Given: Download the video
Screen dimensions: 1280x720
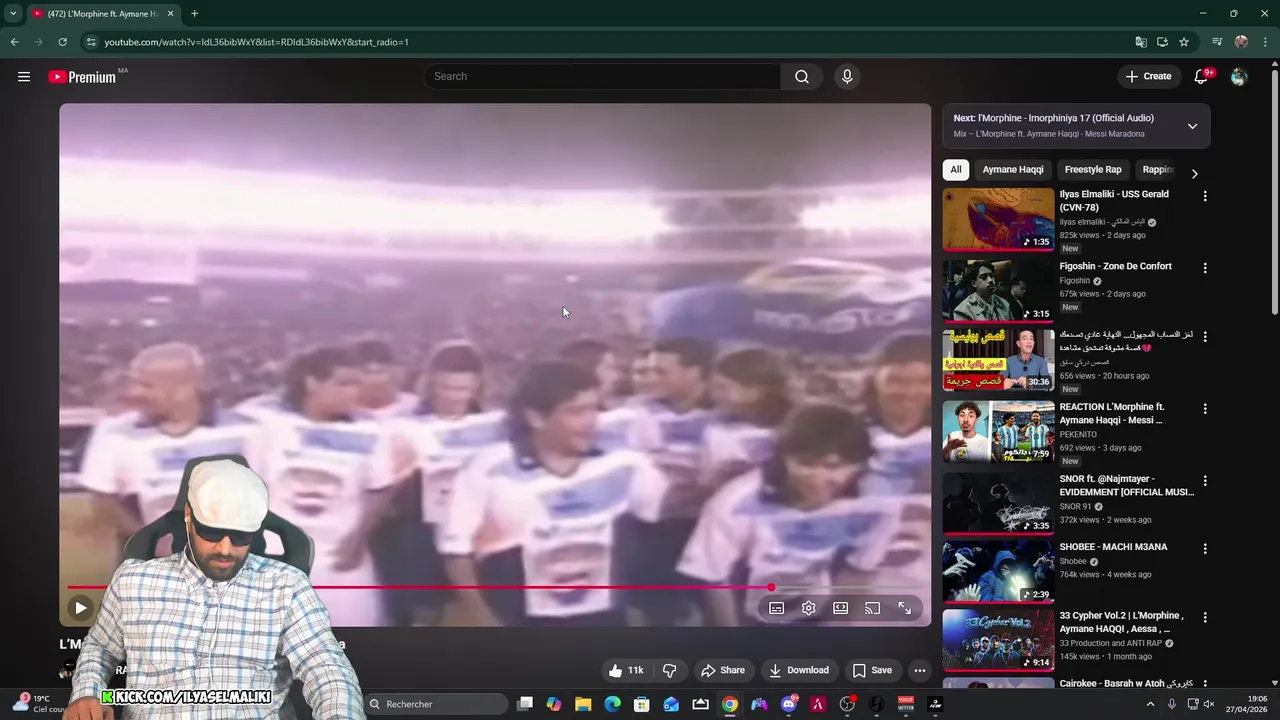Looking at the screenshot, I should pyautogui.click(x=798, y=670).
